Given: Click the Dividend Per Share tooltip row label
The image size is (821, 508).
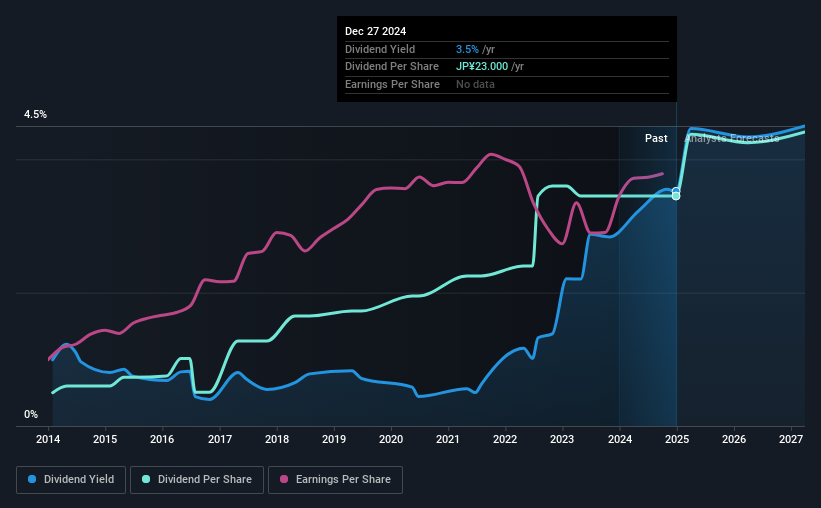Looking at the screenshot, I should pyautogui.click(x=392, y=67).
